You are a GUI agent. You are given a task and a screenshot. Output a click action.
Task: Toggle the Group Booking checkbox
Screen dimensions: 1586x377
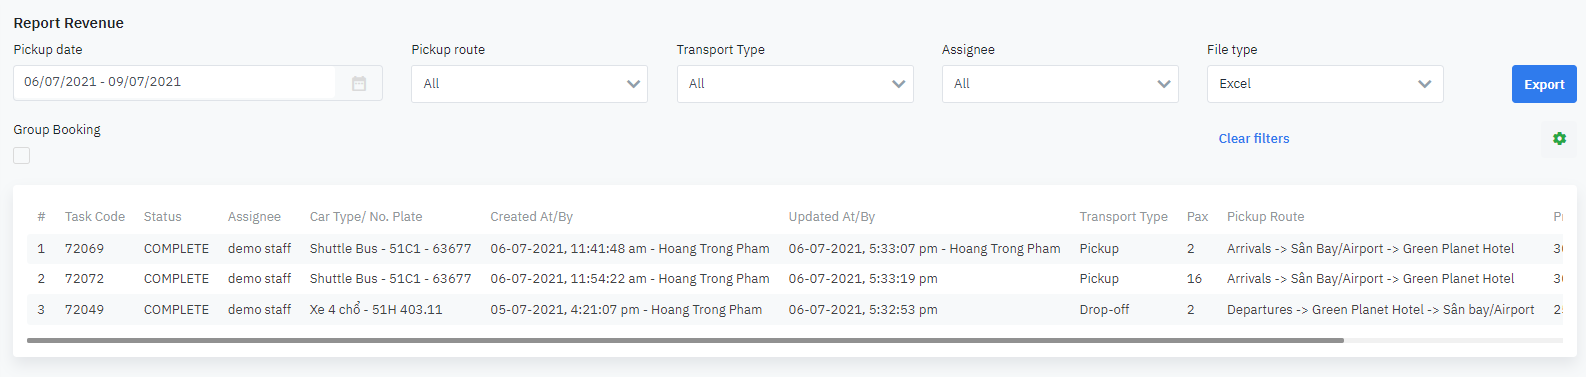[x=22, y=155]
